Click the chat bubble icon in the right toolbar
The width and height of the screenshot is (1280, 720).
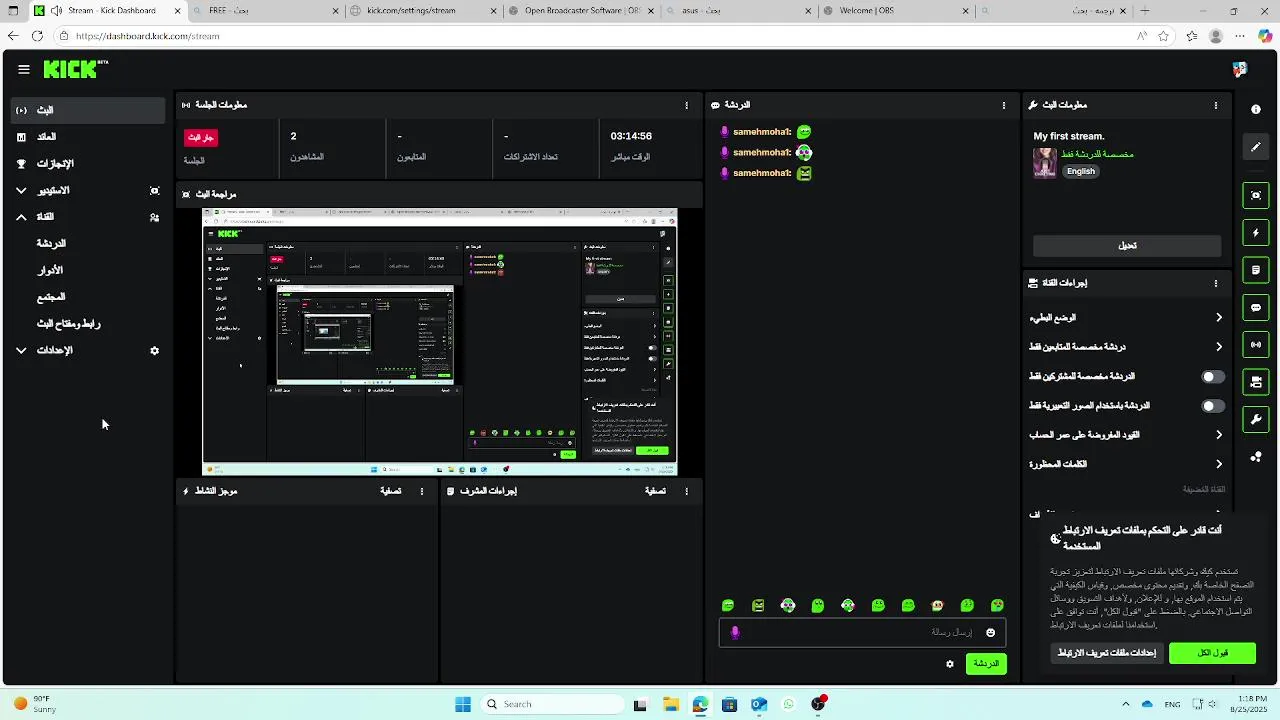coord(1256,307)
